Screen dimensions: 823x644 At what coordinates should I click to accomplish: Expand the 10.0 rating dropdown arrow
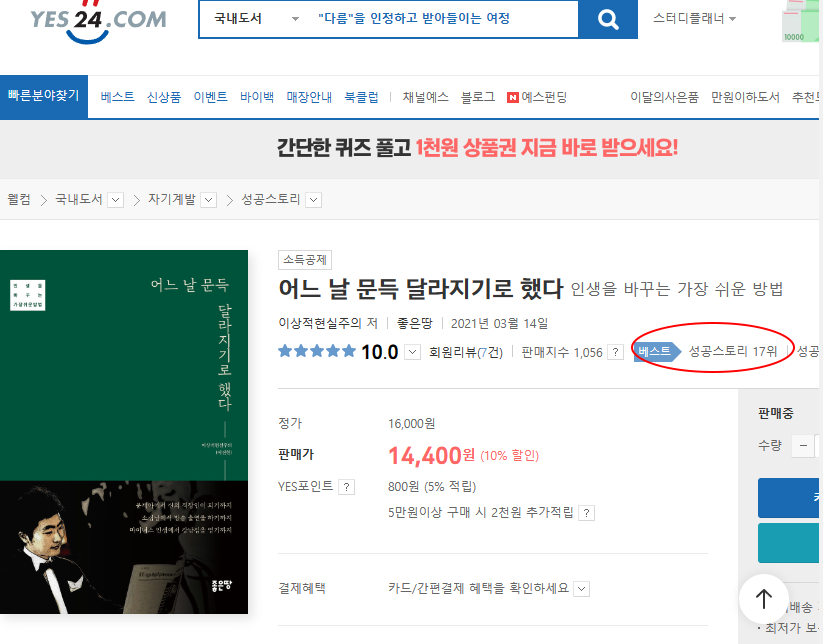point(413,352)
